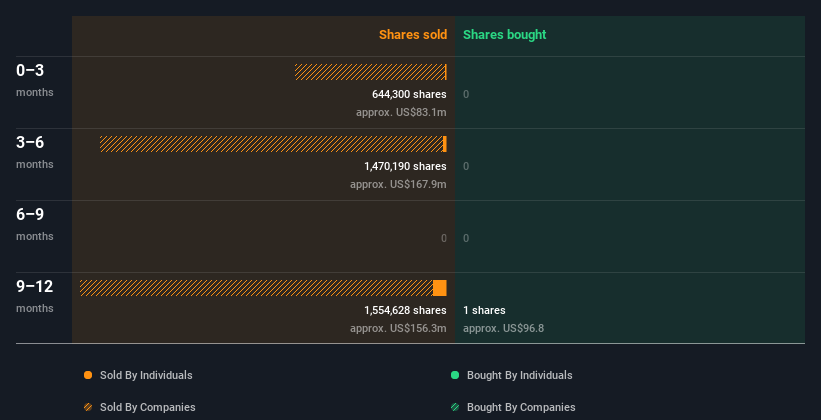
Task: Click the solid orange square in 9–12 months
Action: (x=440, y=288)
